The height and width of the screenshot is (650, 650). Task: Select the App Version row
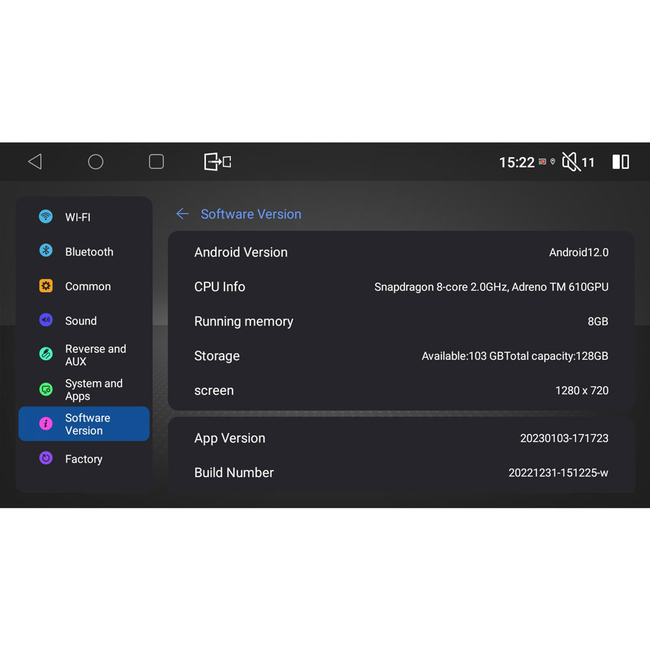400,438
